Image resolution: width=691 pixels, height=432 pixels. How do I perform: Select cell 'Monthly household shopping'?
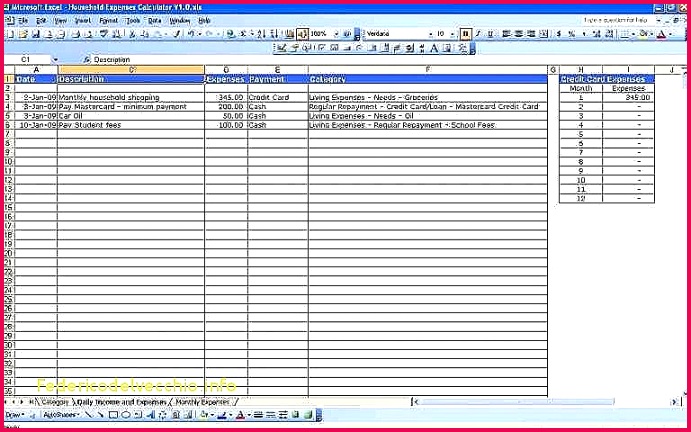click(131, 97)
